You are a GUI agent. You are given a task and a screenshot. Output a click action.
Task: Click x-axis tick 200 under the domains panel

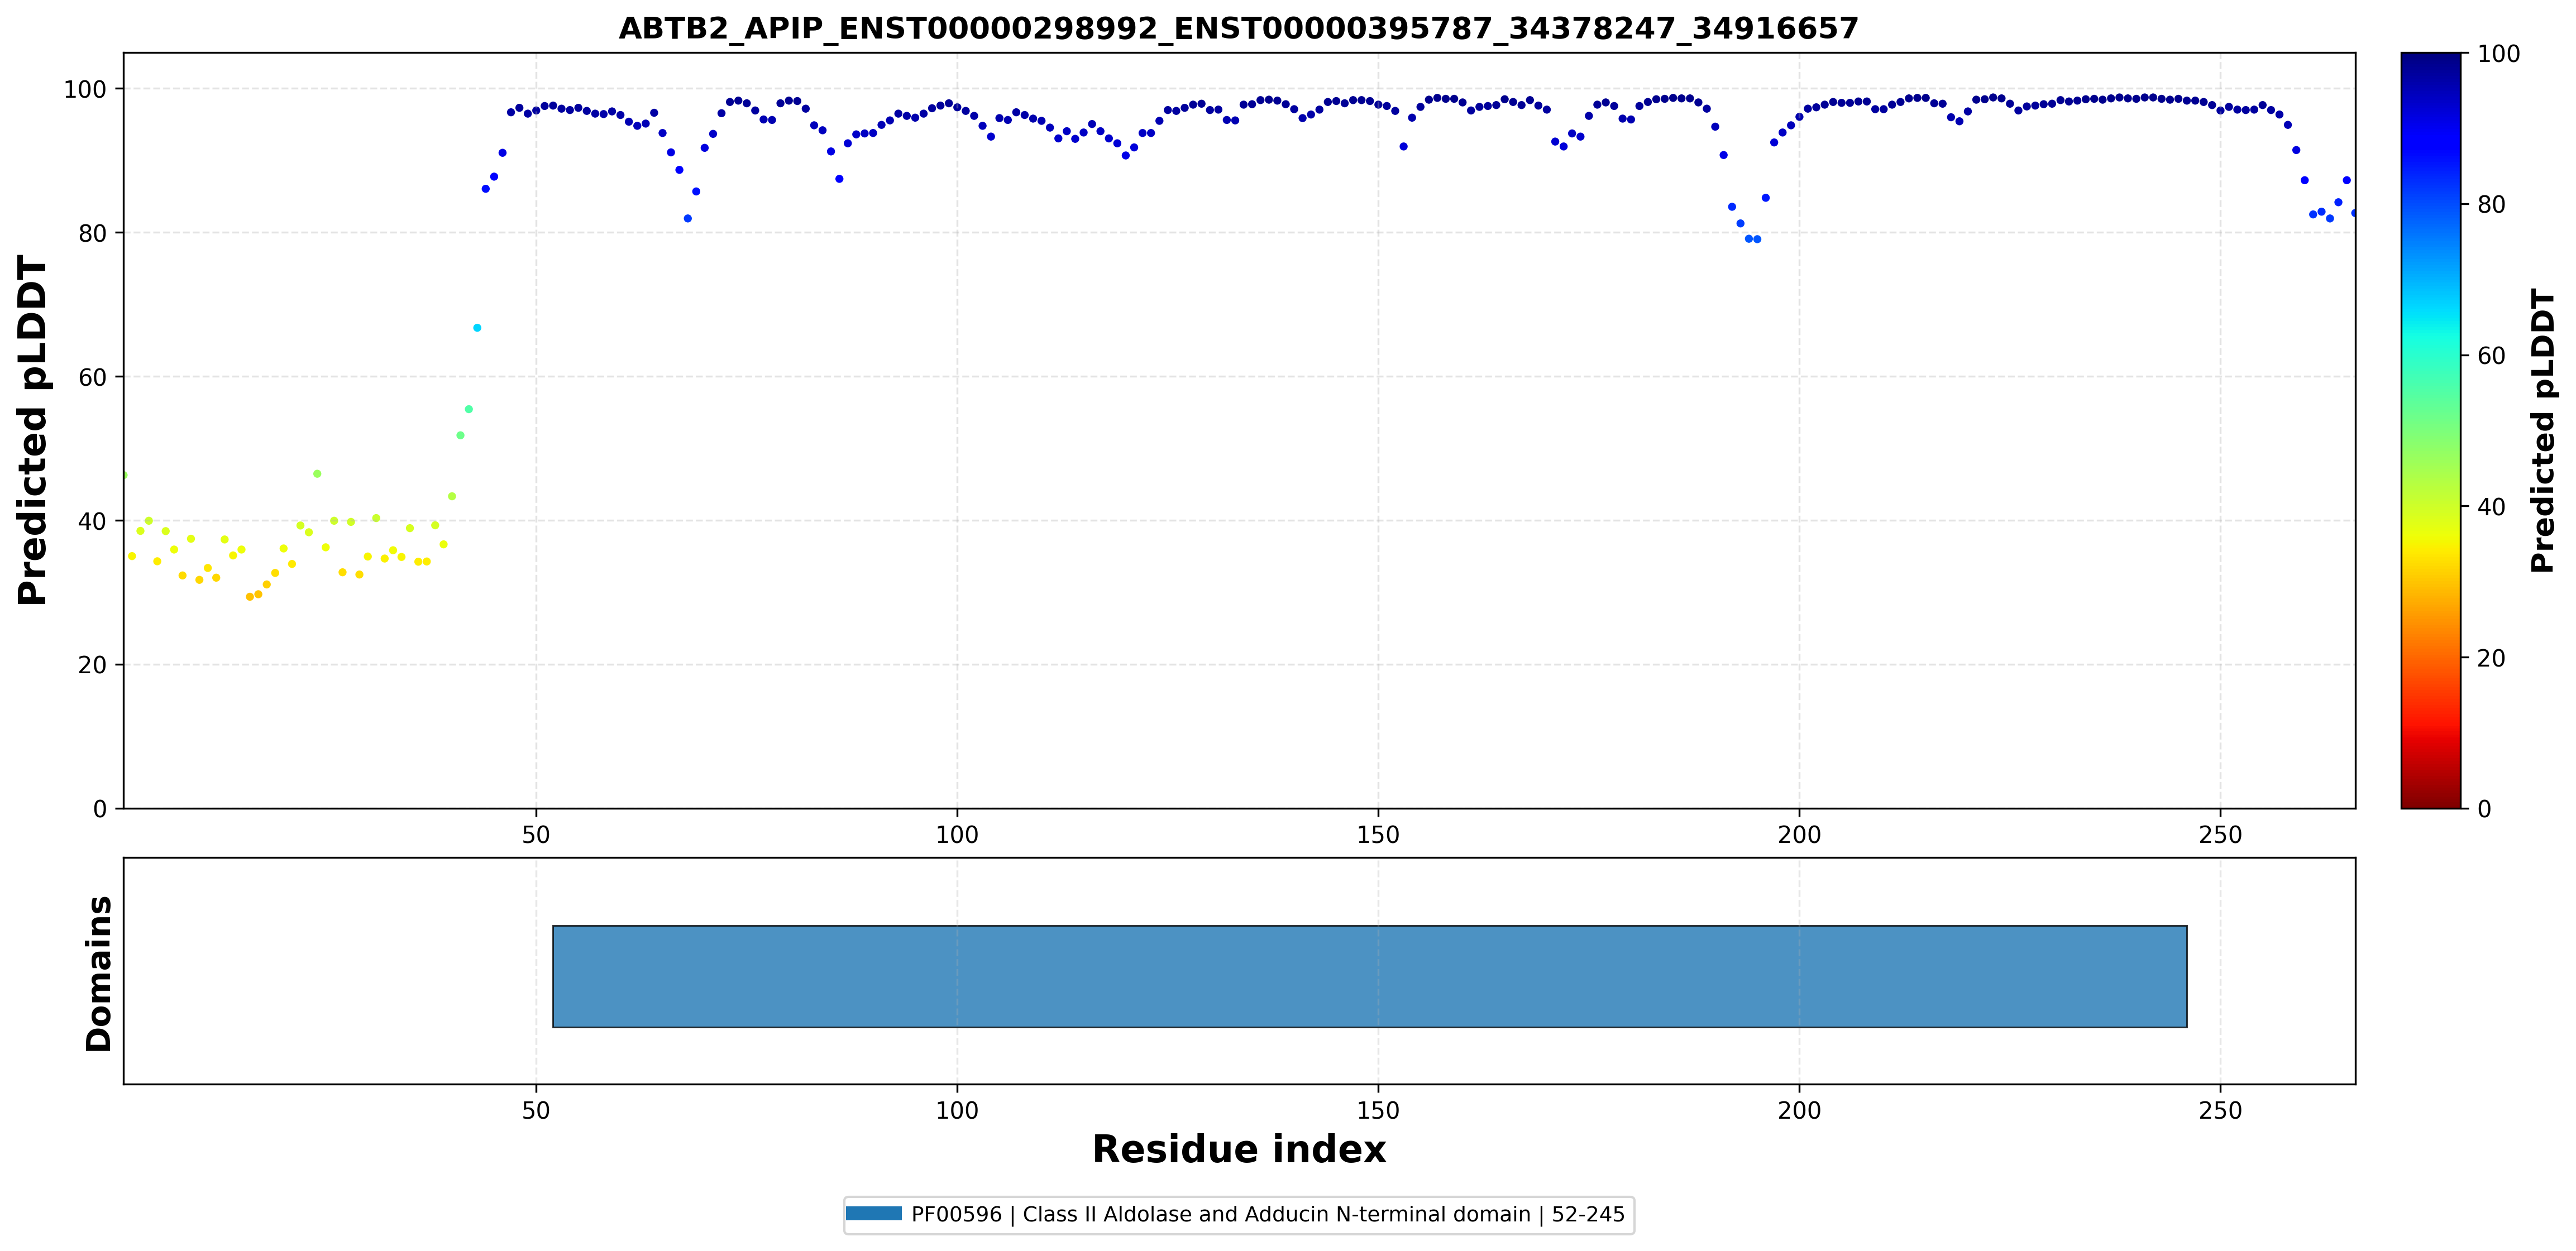pyautogui.click(x=1799, y=1110)
